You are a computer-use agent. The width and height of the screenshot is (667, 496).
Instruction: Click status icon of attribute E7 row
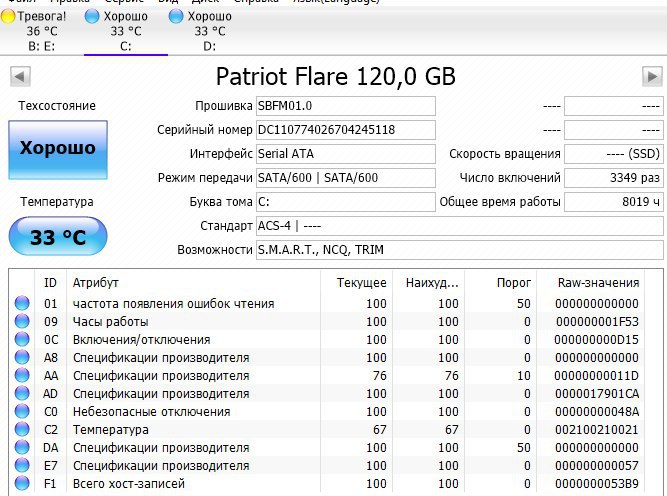pos(22,465)
